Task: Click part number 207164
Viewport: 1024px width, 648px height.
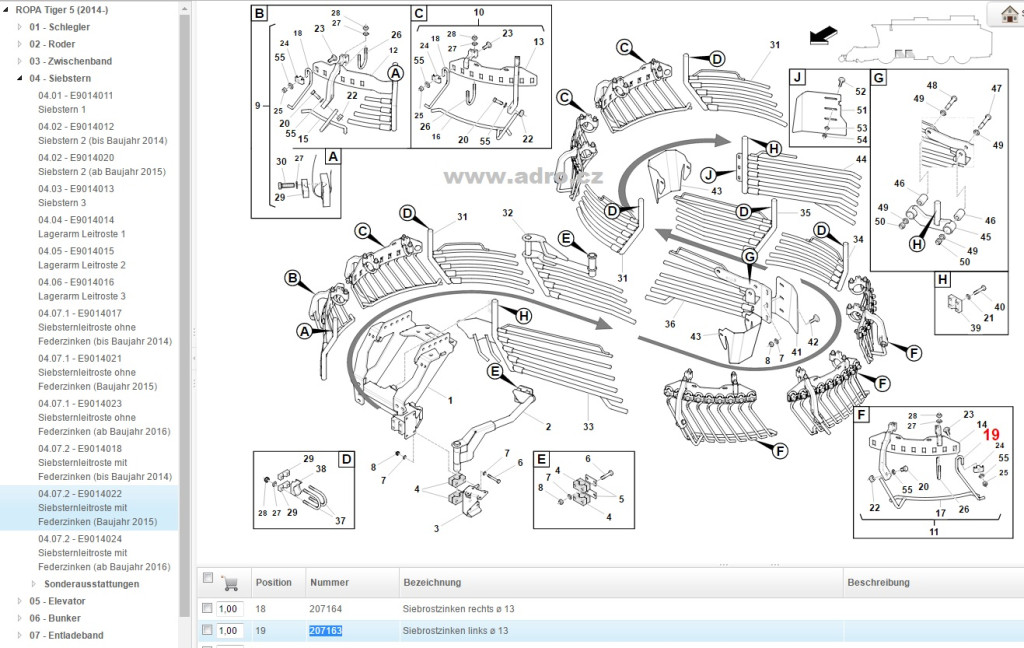Action: (x=325, y=609)
